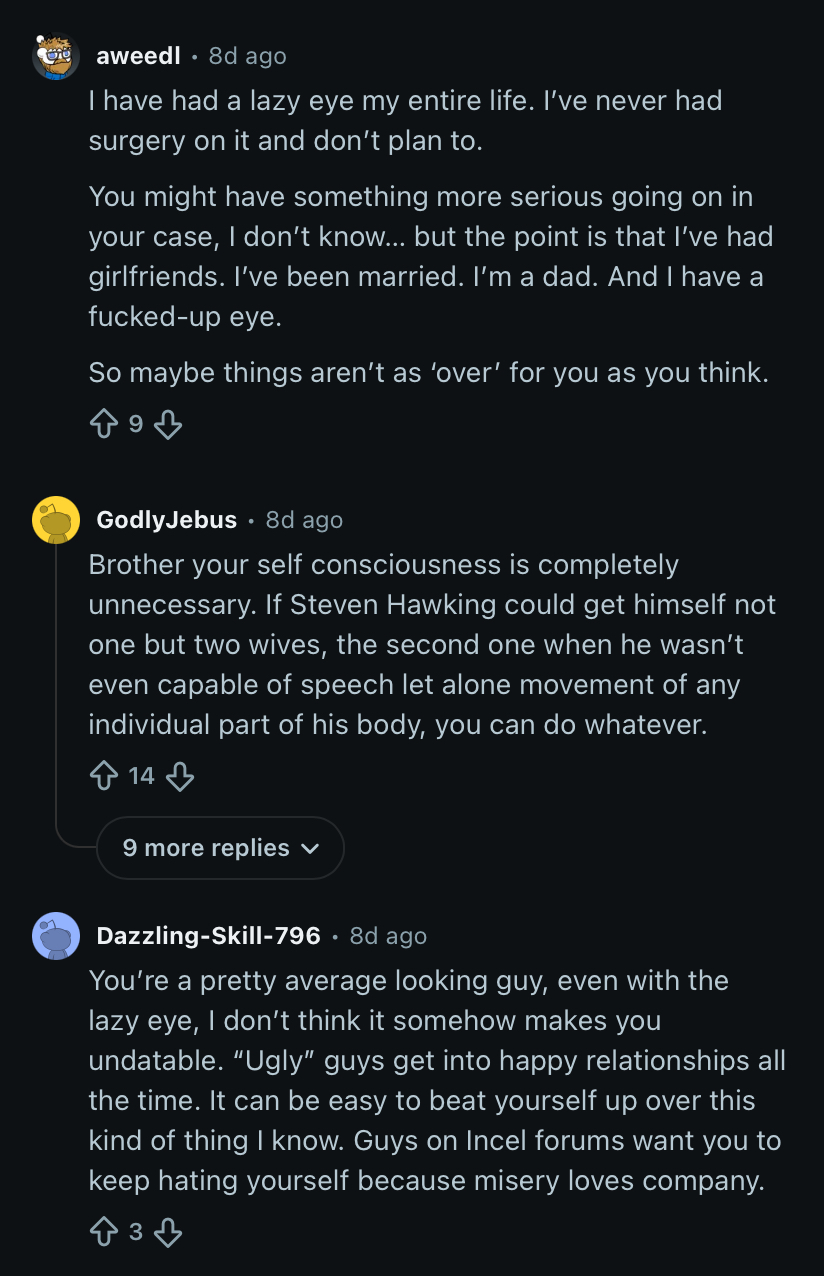Viewport: 824px width, 1276px height.
Task: Click the chevron beside 9 more replies
Action: click(x=310, y=848)
